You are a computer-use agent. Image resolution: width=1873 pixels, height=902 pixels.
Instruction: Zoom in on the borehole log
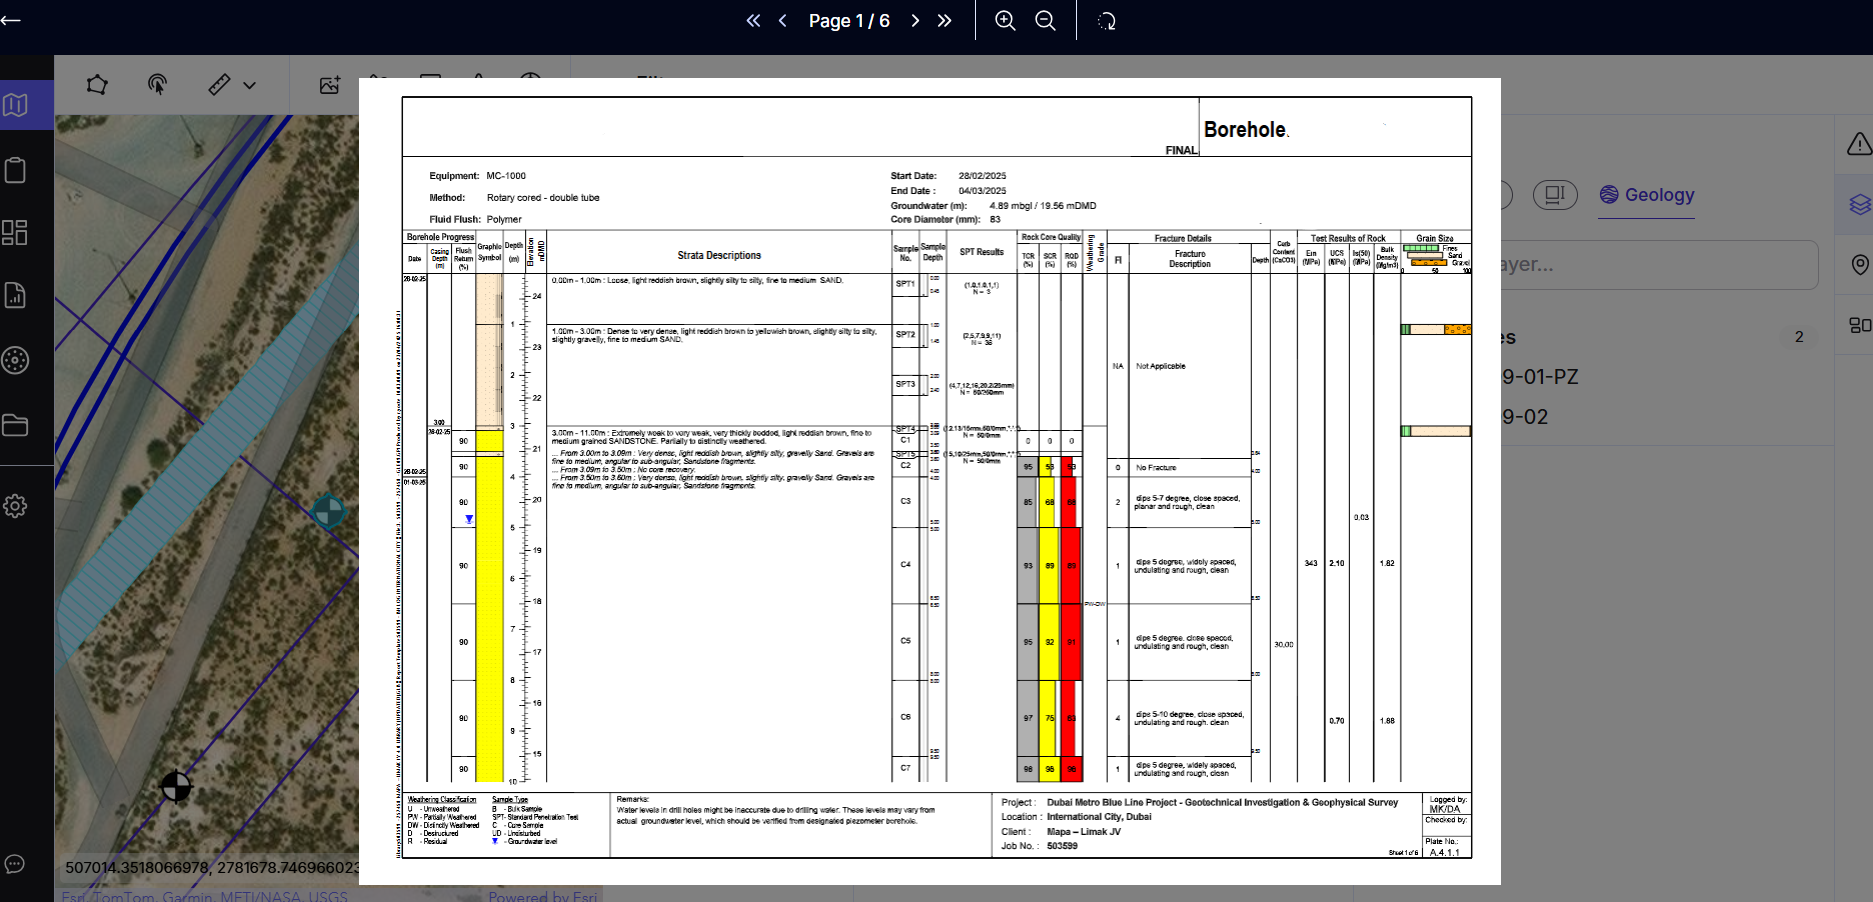pos(1005,21)
